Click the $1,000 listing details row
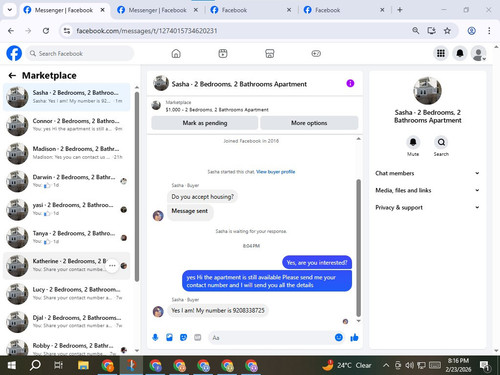Screen dimensions: 500x375 point(255,106)
